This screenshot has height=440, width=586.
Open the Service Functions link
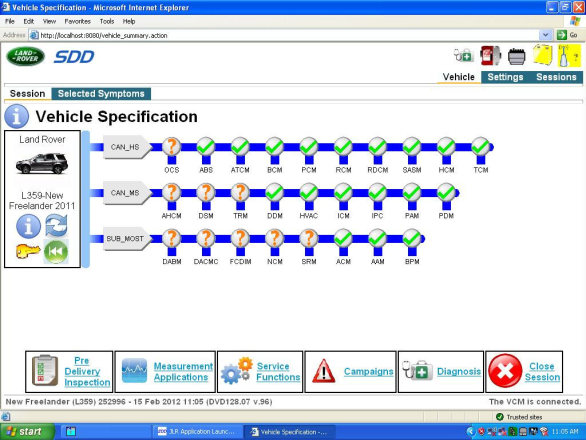(x=278, y=372)
